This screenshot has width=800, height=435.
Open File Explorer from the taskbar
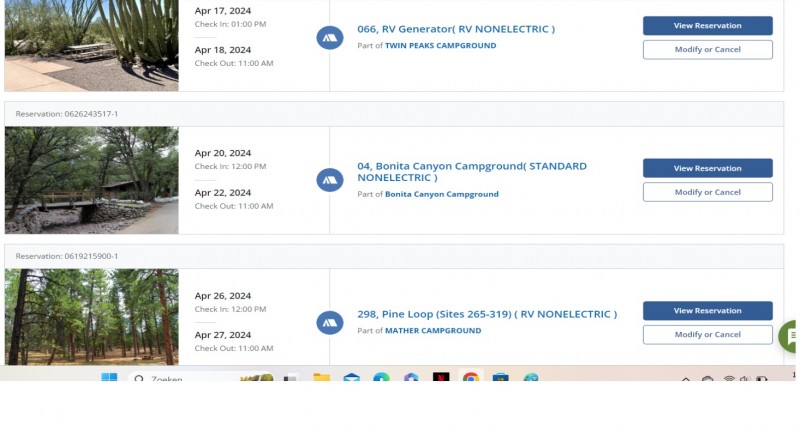(x=321, y=379)
